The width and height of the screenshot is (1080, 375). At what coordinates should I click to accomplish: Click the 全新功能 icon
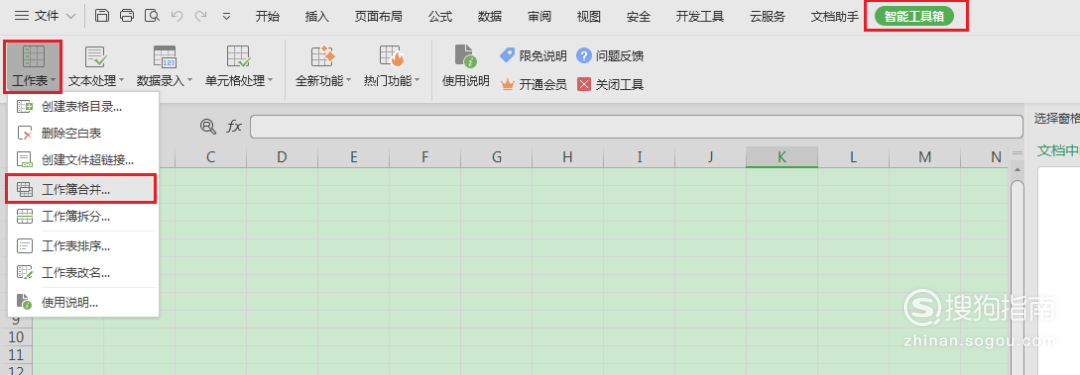tap(322, 57)
